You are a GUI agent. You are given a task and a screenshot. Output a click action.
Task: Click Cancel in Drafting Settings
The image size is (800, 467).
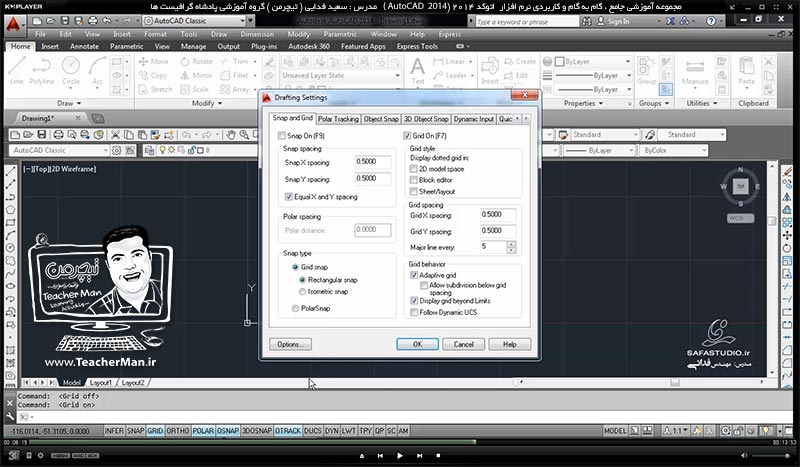tap(463, 345)
